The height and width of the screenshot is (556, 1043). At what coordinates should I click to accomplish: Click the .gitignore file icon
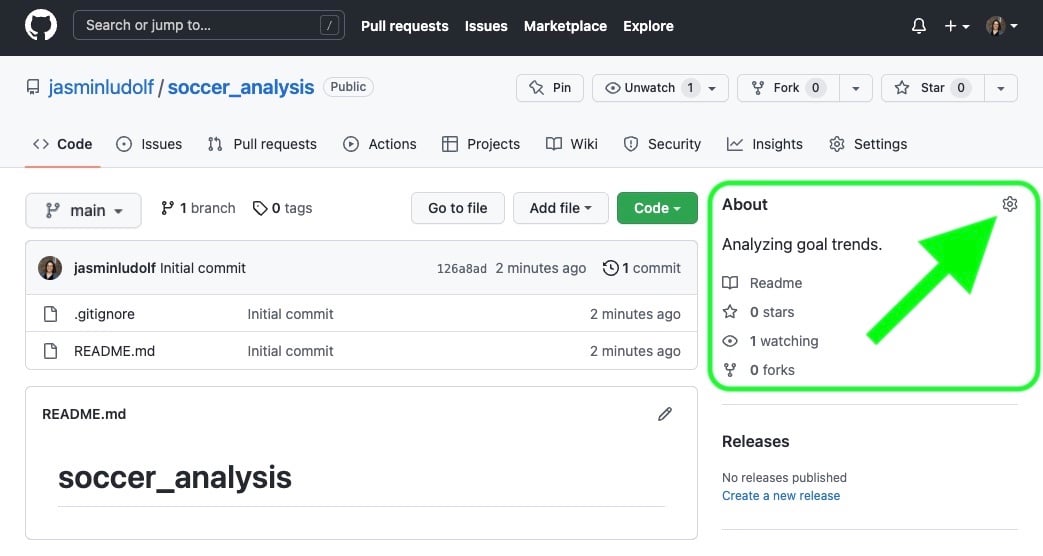click(51, 314)
